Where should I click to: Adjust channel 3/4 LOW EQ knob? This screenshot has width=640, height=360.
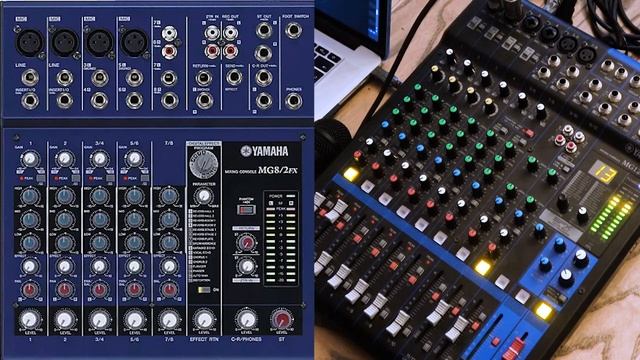point(100,243)
